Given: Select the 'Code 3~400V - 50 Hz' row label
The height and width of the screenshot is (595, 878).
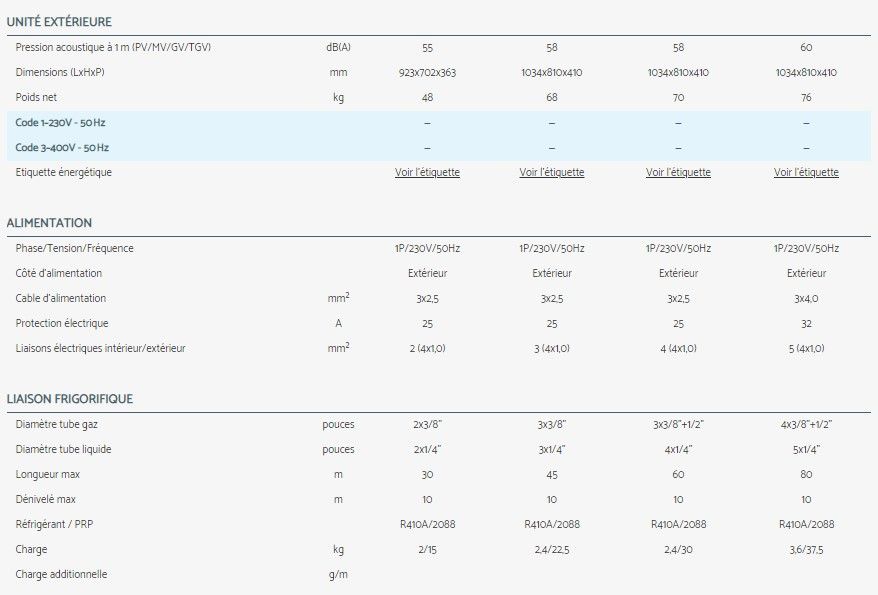Looking at the screenshot, I should pyautogui.click(x=62, y=147).
